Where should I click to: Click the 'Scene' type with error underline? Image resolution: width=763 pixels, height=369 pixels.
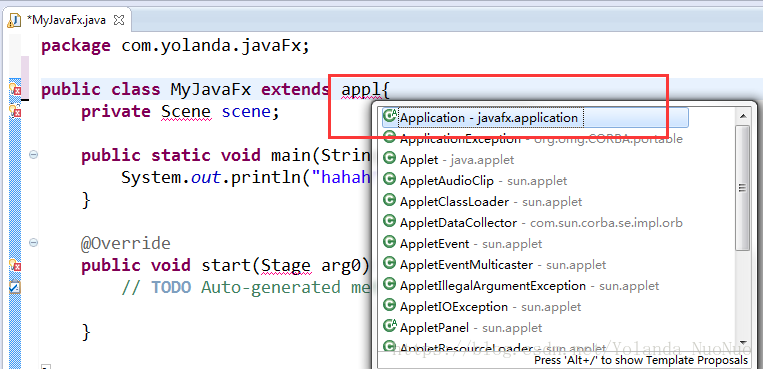[x=186, y=112]
